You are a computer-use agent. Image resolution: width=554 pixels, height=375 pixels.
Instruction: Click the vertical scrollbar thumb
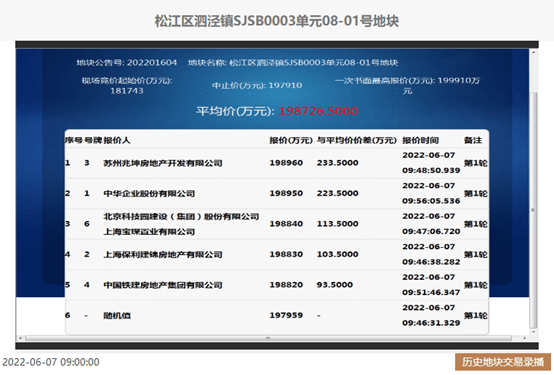[x=534, y=210]
